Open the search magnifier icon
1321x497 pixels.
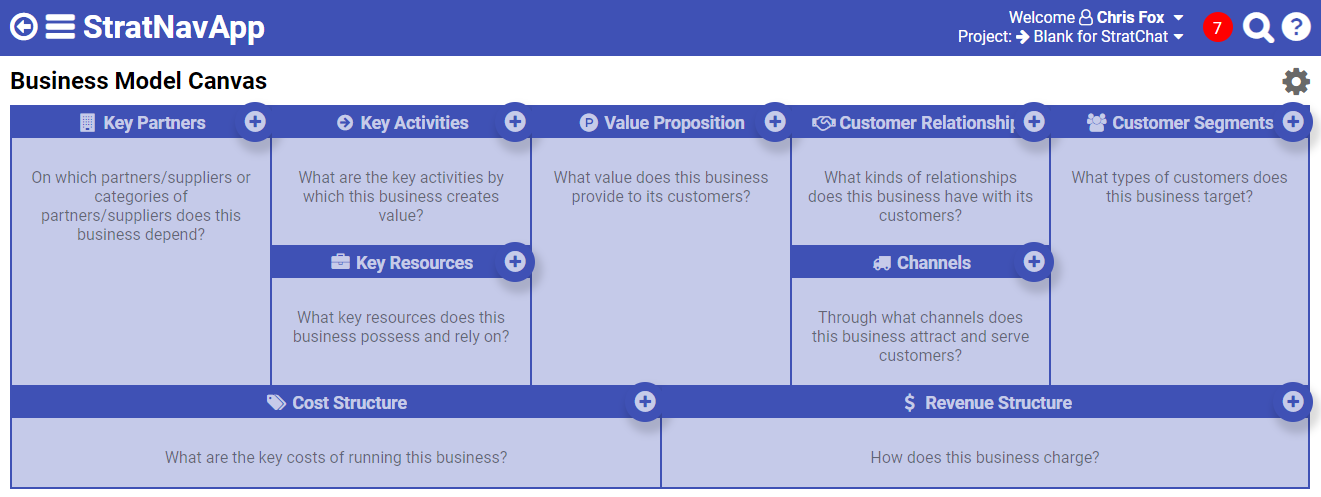[1258, 27]
